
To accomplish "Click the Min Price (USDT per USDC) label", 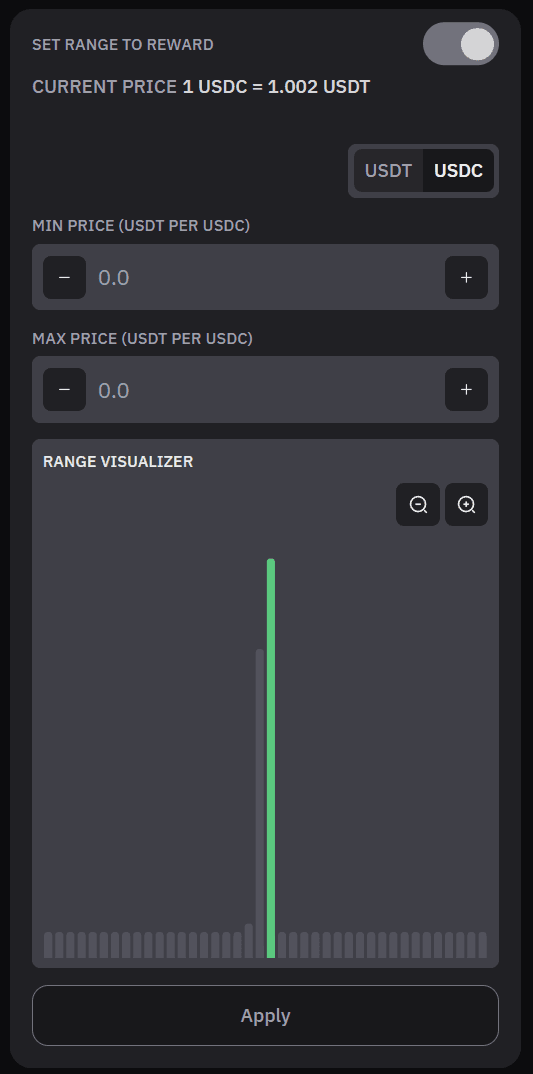I will pos(141,225).
